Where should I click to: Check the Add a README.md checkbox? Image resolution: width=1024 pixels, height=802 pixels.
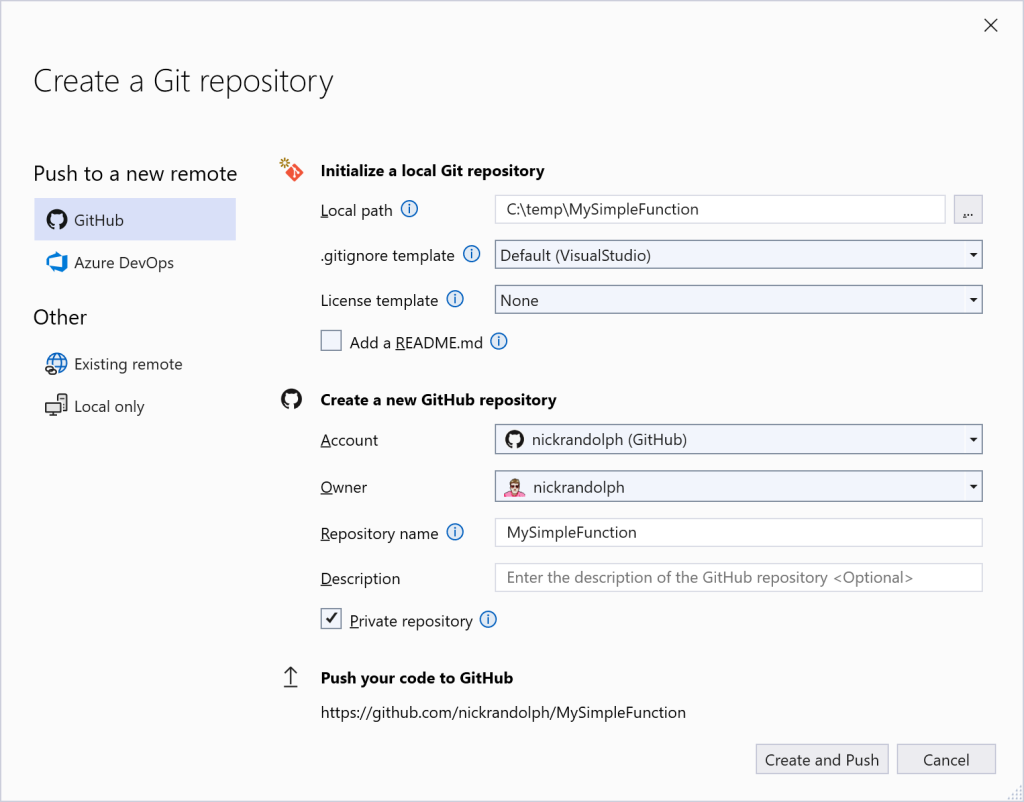331,340
